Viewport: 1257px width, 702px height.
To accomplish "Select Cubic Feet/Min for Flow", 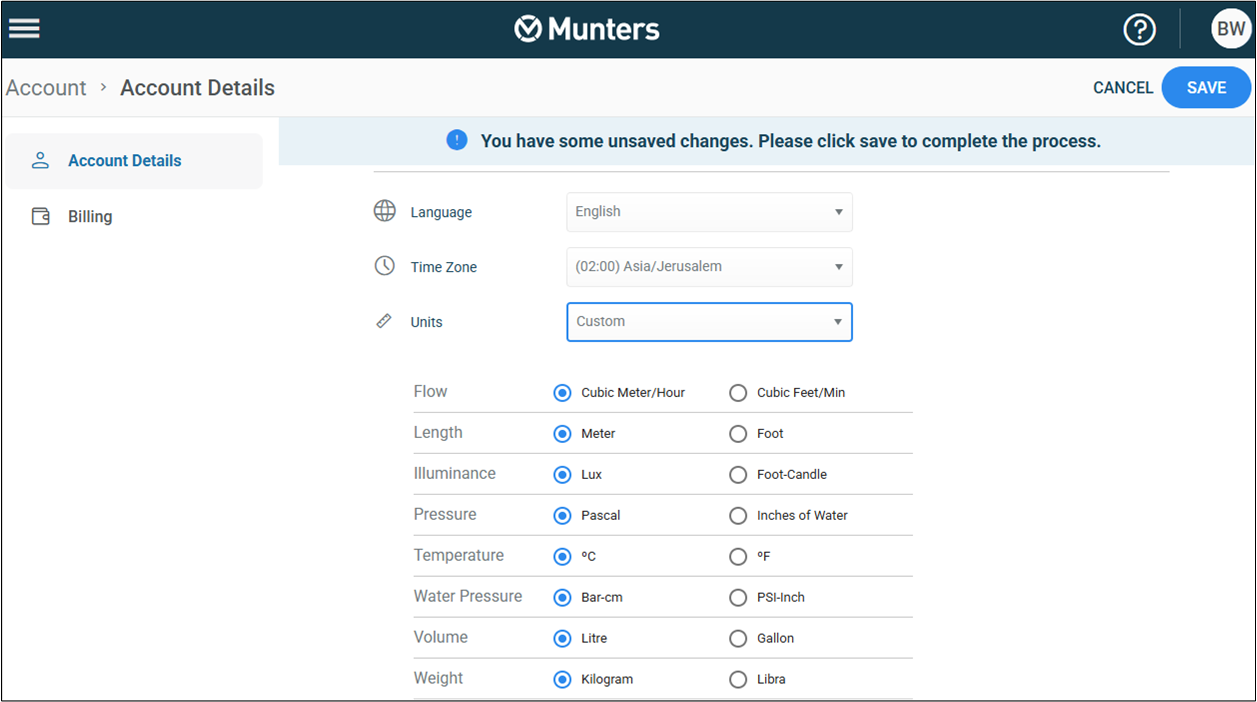I will pos(738,393).
